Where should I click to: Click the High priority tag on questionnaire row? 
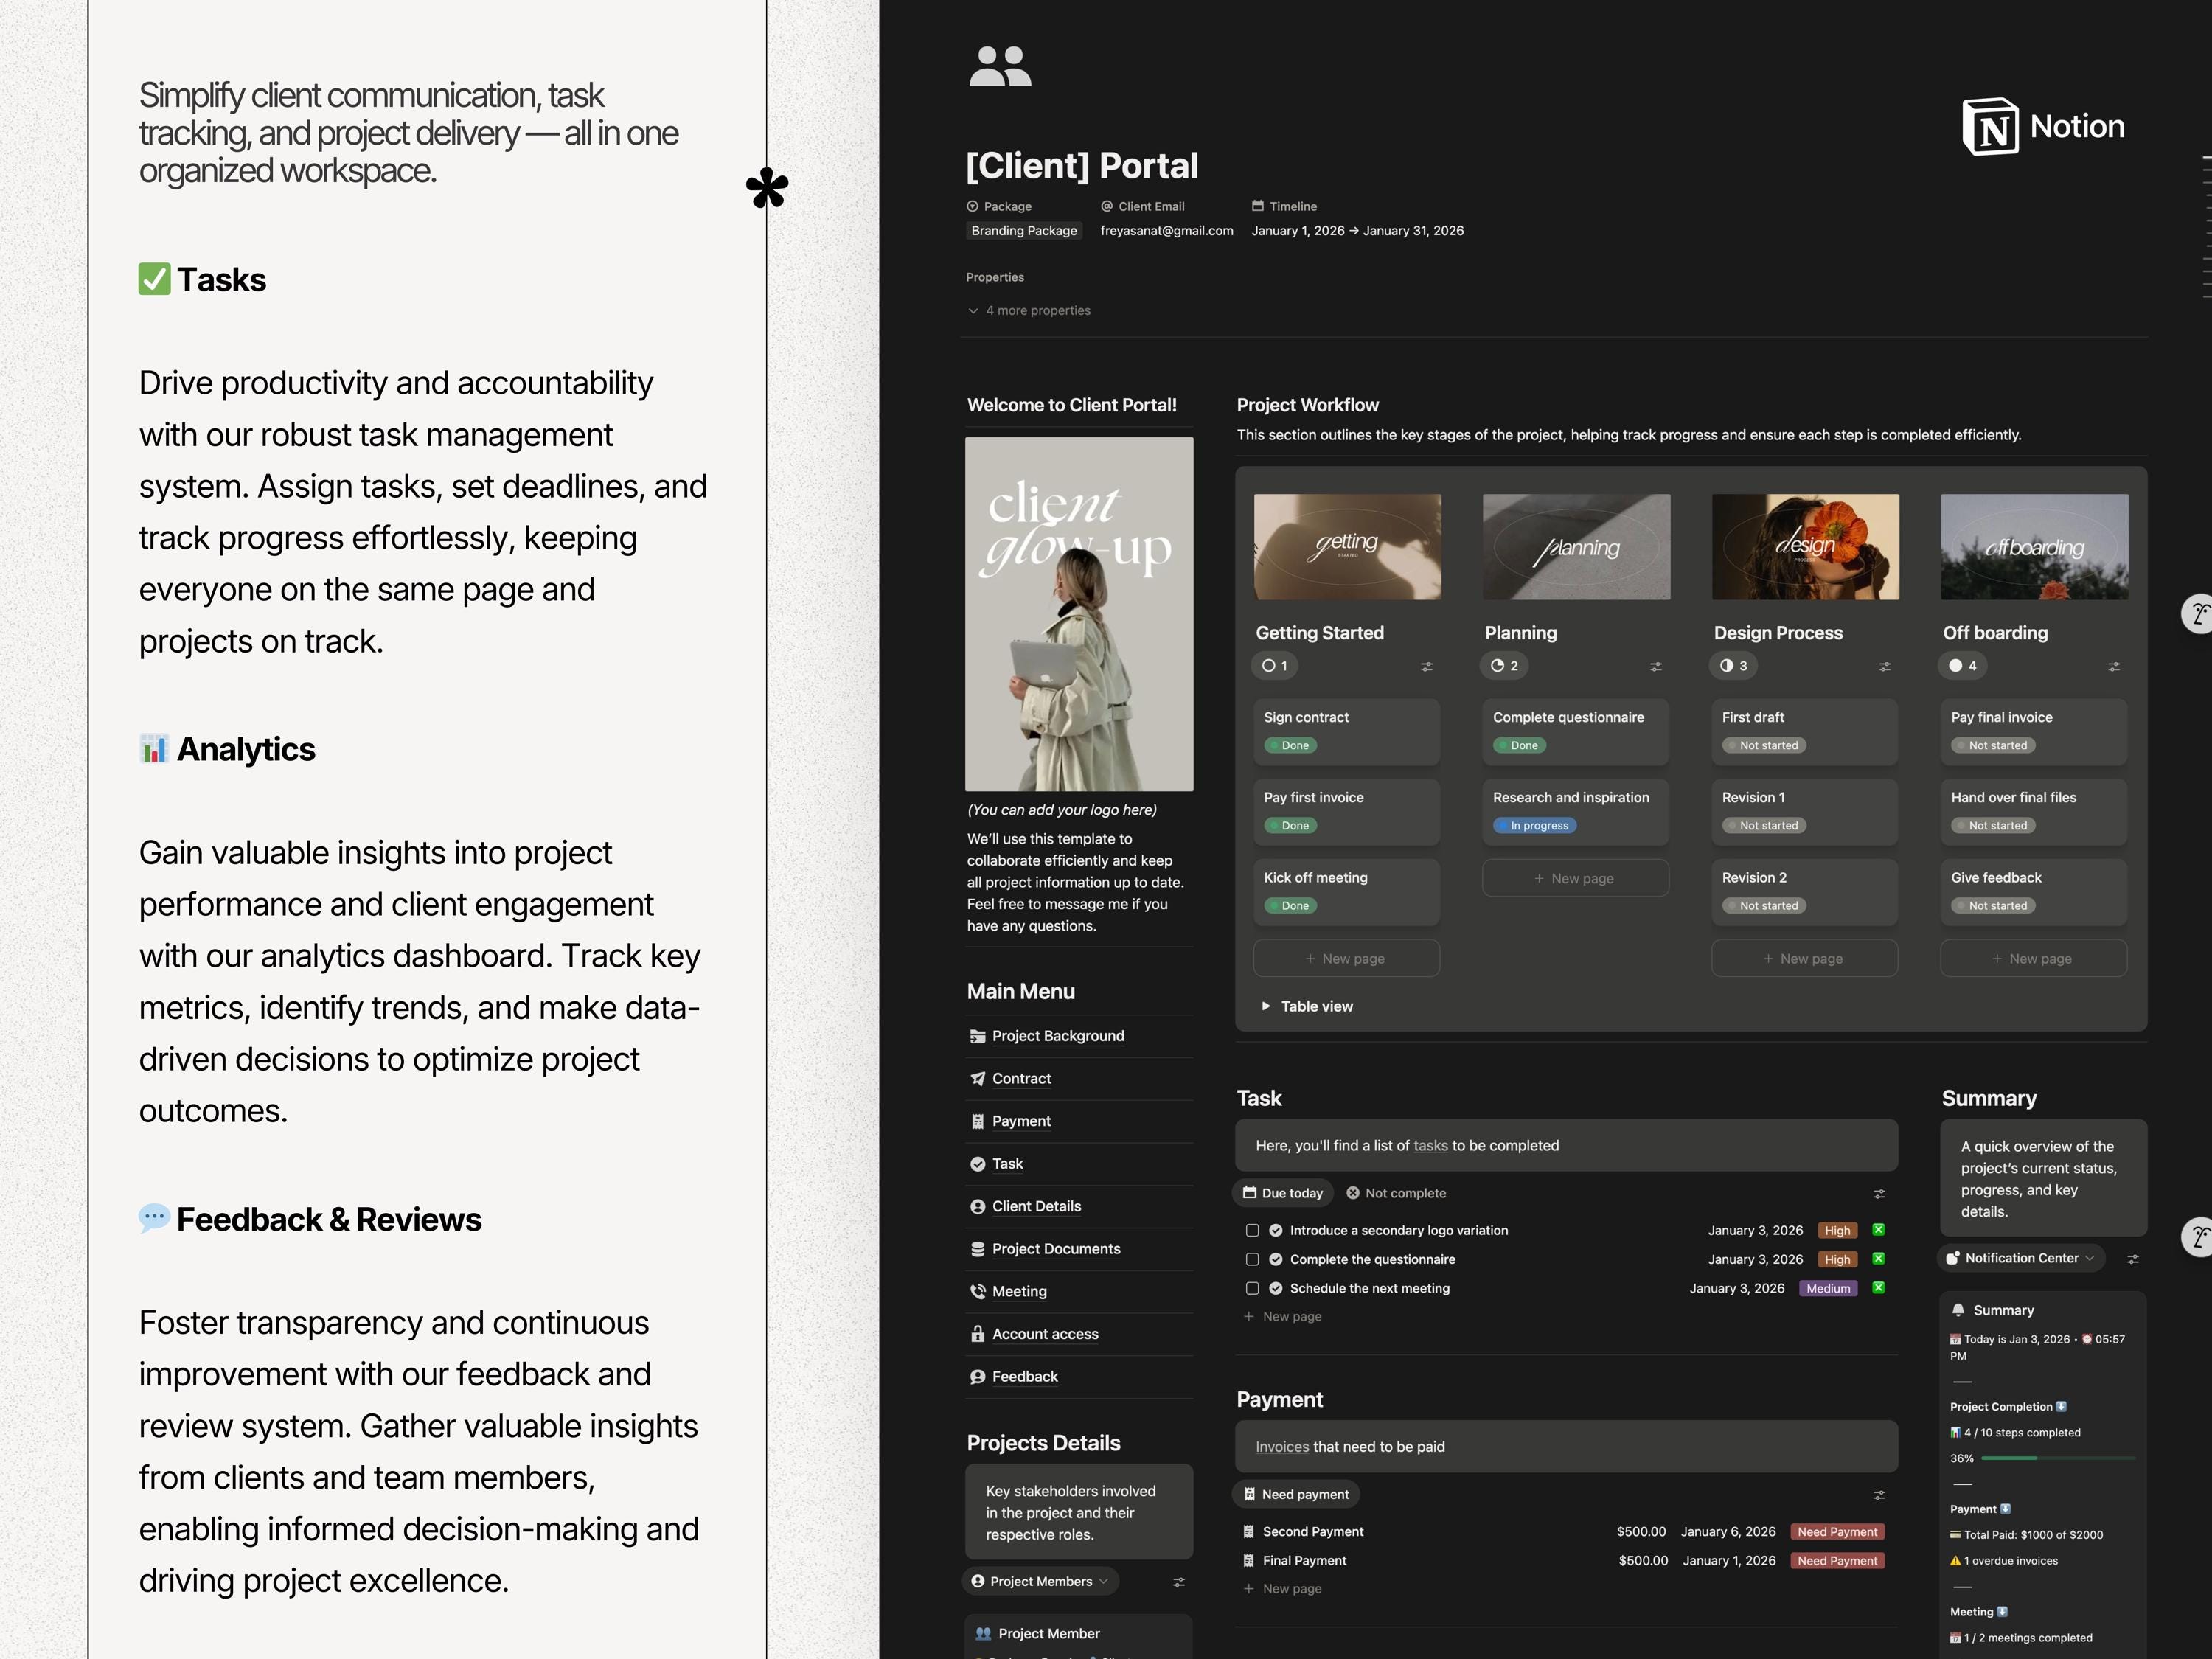[1838, 1260]
